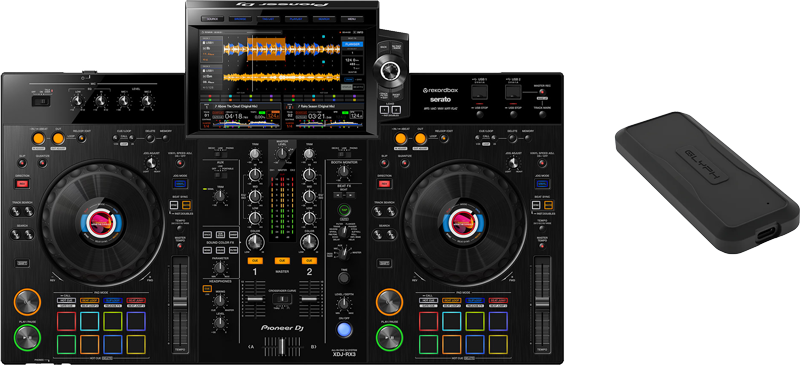Hit the left deck orange CUE button

pos(27,301)
